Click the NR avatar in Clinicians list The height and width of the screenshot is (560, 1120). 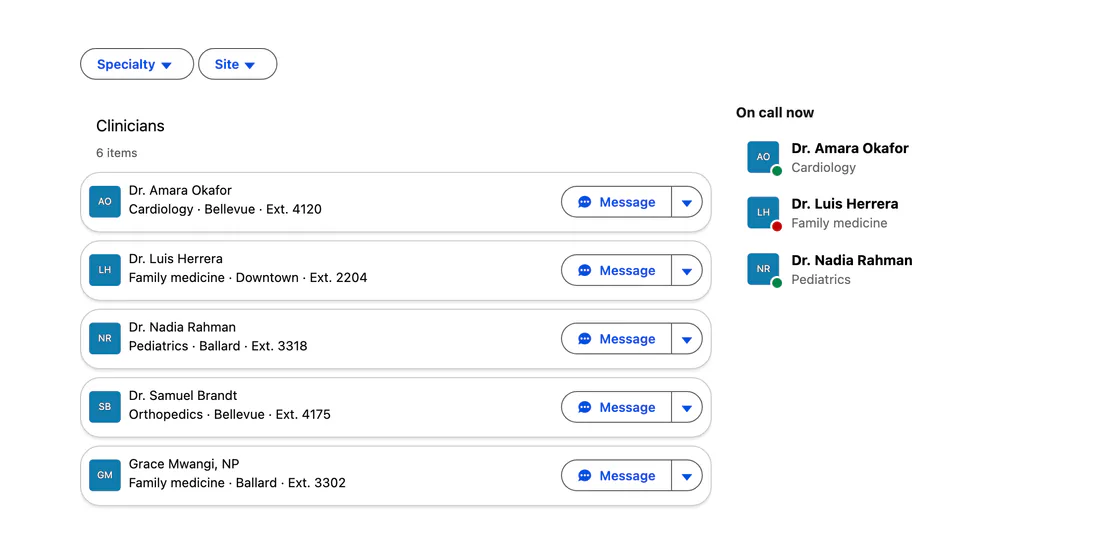(105, 339)
